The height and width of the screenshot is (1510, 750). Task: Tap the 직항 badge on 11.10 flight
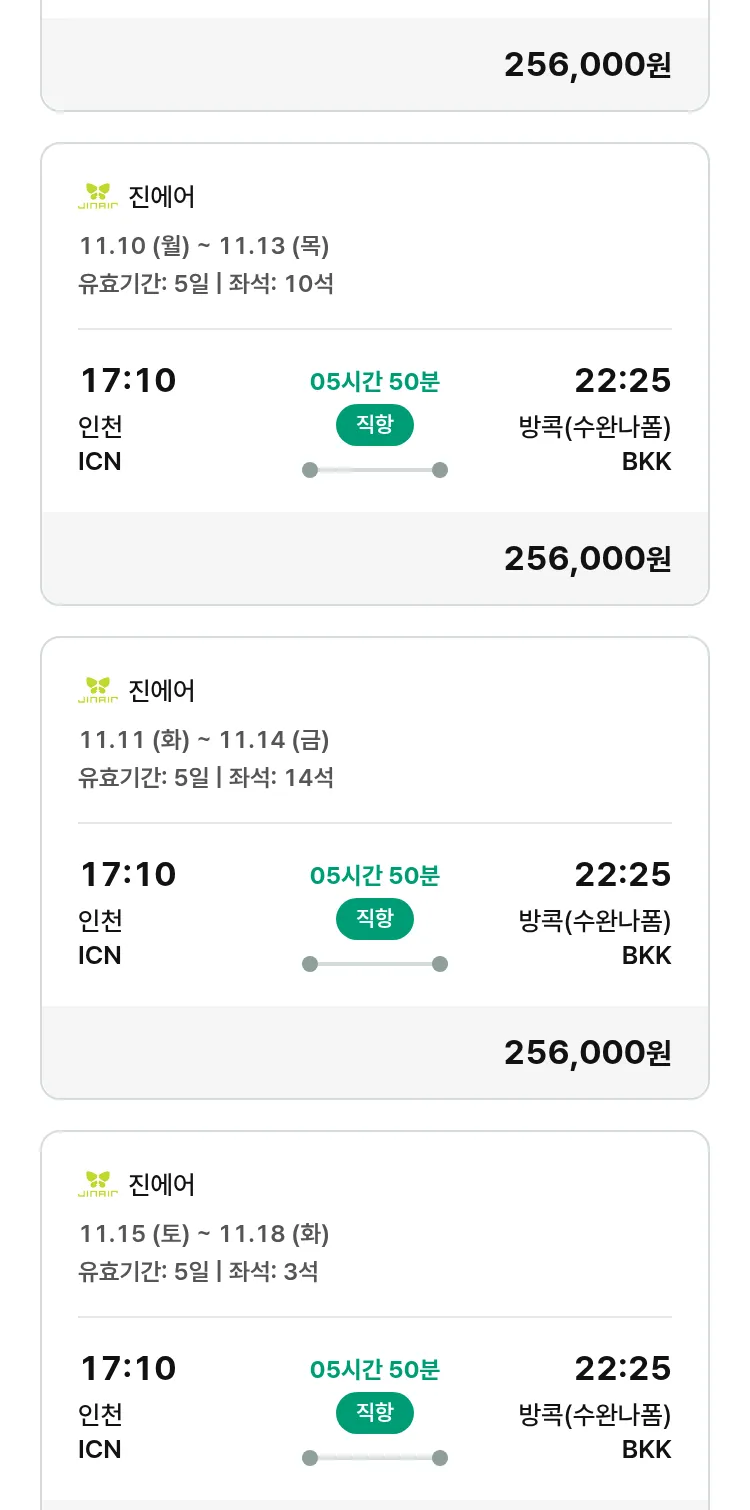(374, 425)
